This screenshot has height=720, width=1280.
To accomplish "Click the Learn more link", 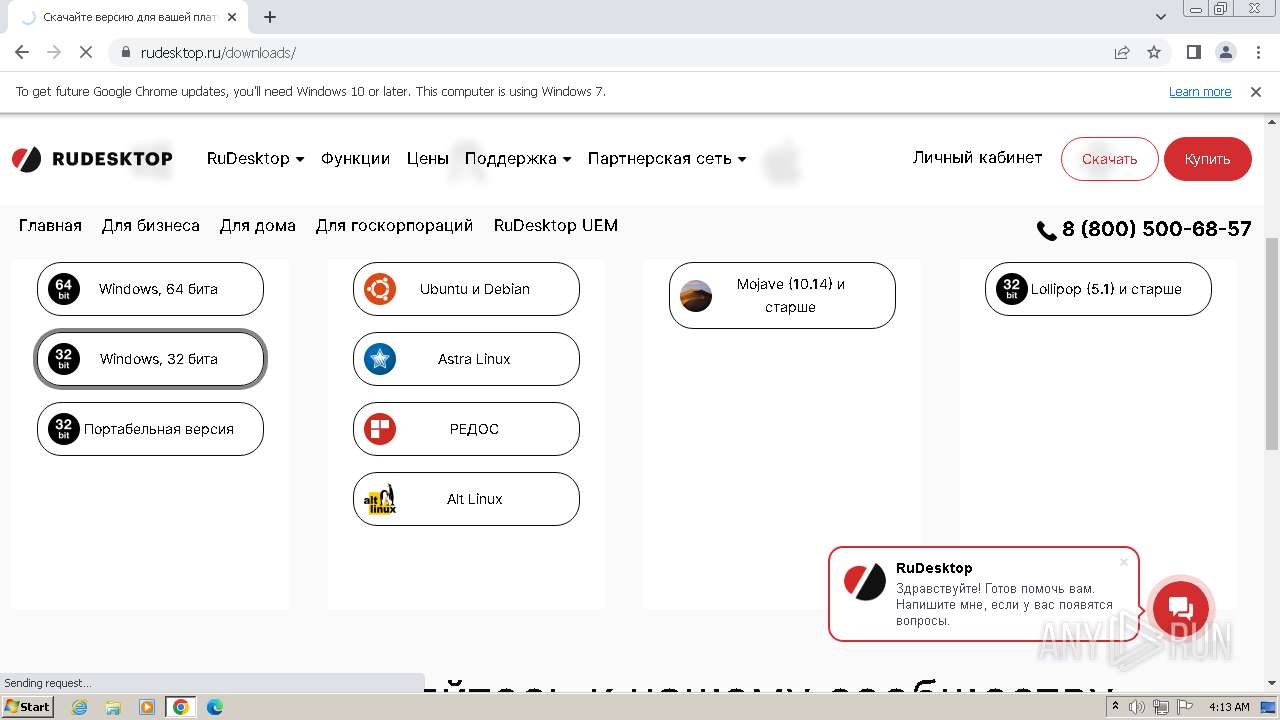I will pyautogui.click(x=1200, y=92).
